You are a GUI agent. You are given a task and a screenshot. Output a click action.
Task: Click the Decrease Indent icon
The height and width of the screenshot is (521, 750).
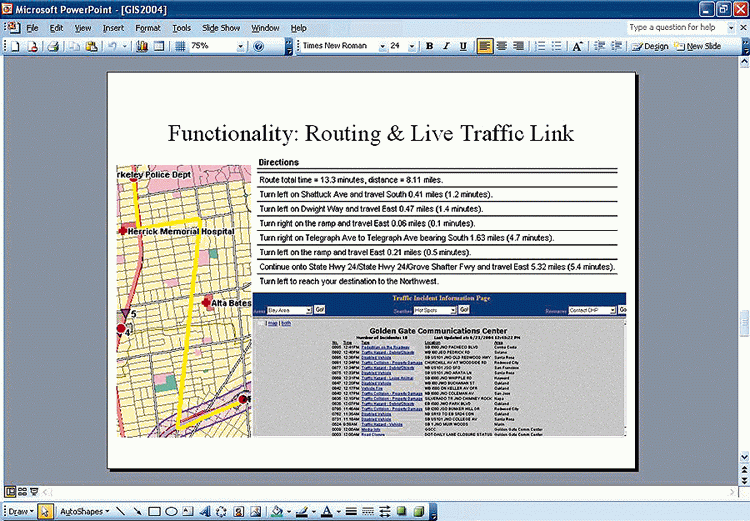pyautogui.click(x=599, y=46)
